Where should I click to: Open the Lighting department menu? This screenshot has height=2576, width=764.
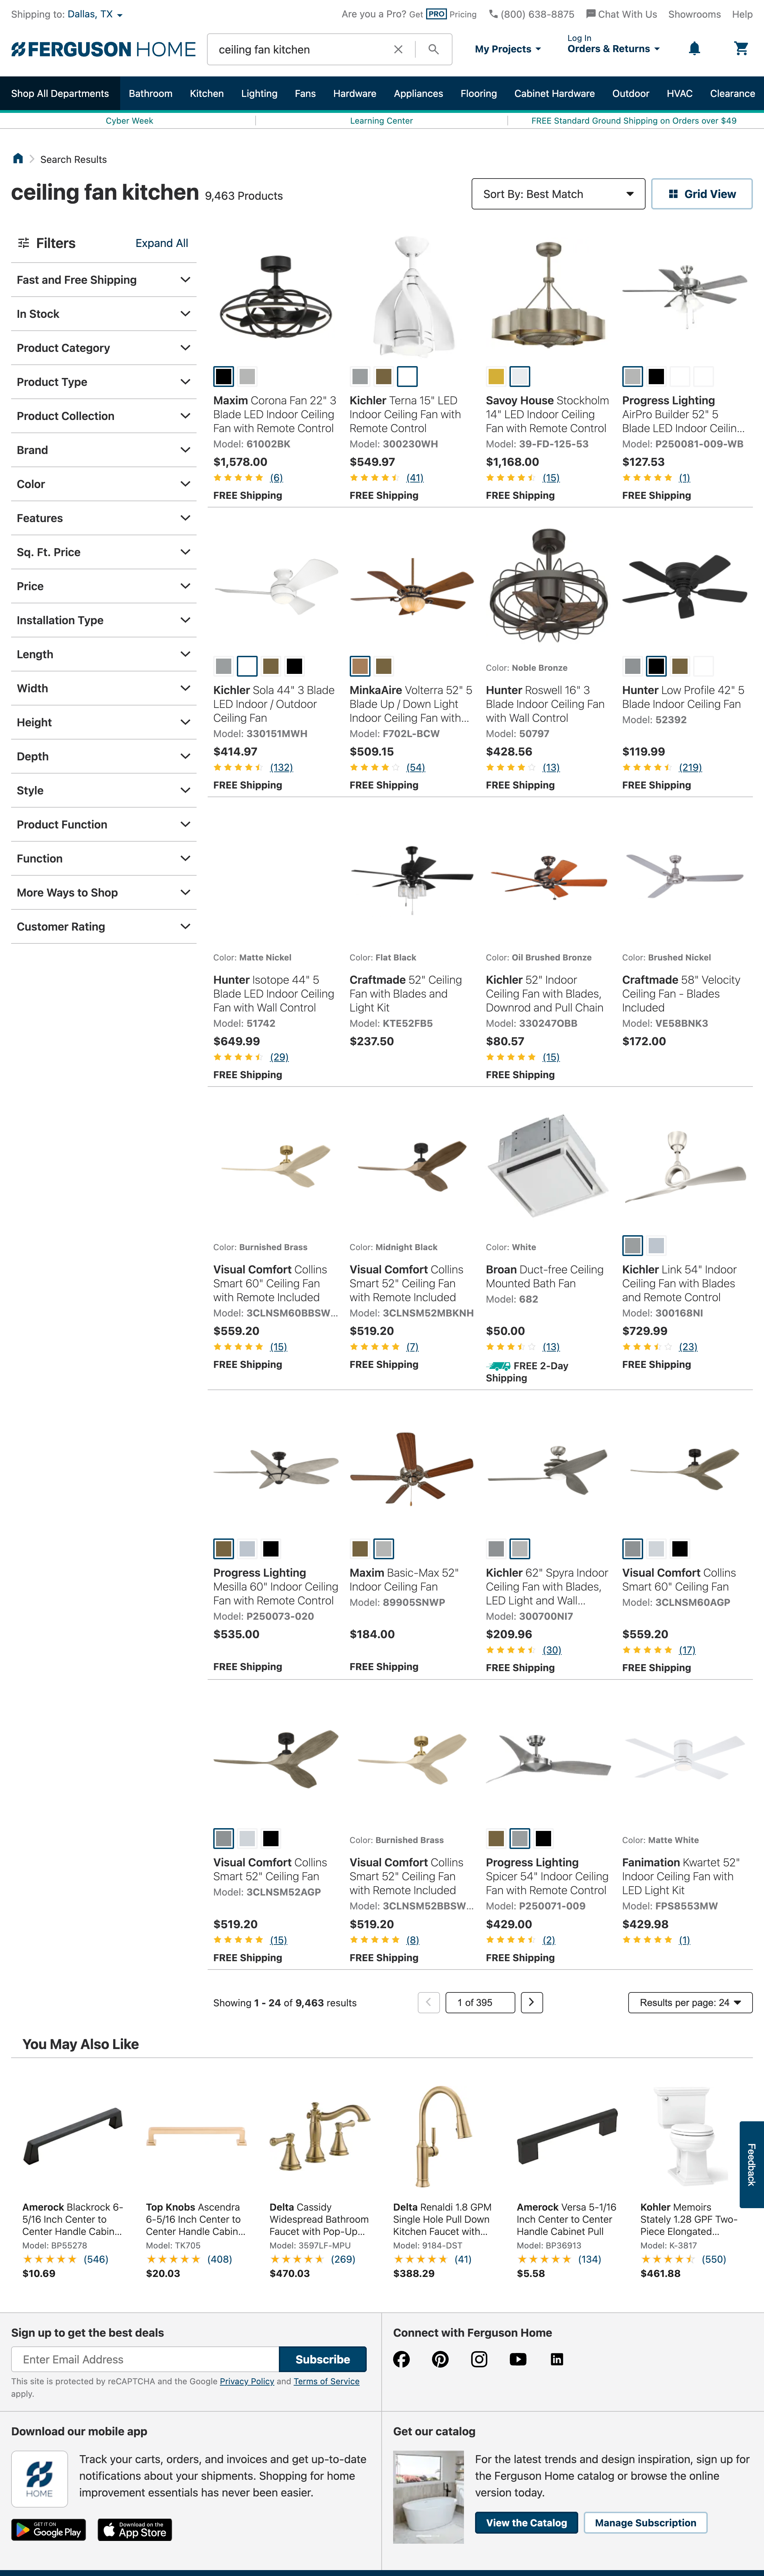(x=259, y=93)
